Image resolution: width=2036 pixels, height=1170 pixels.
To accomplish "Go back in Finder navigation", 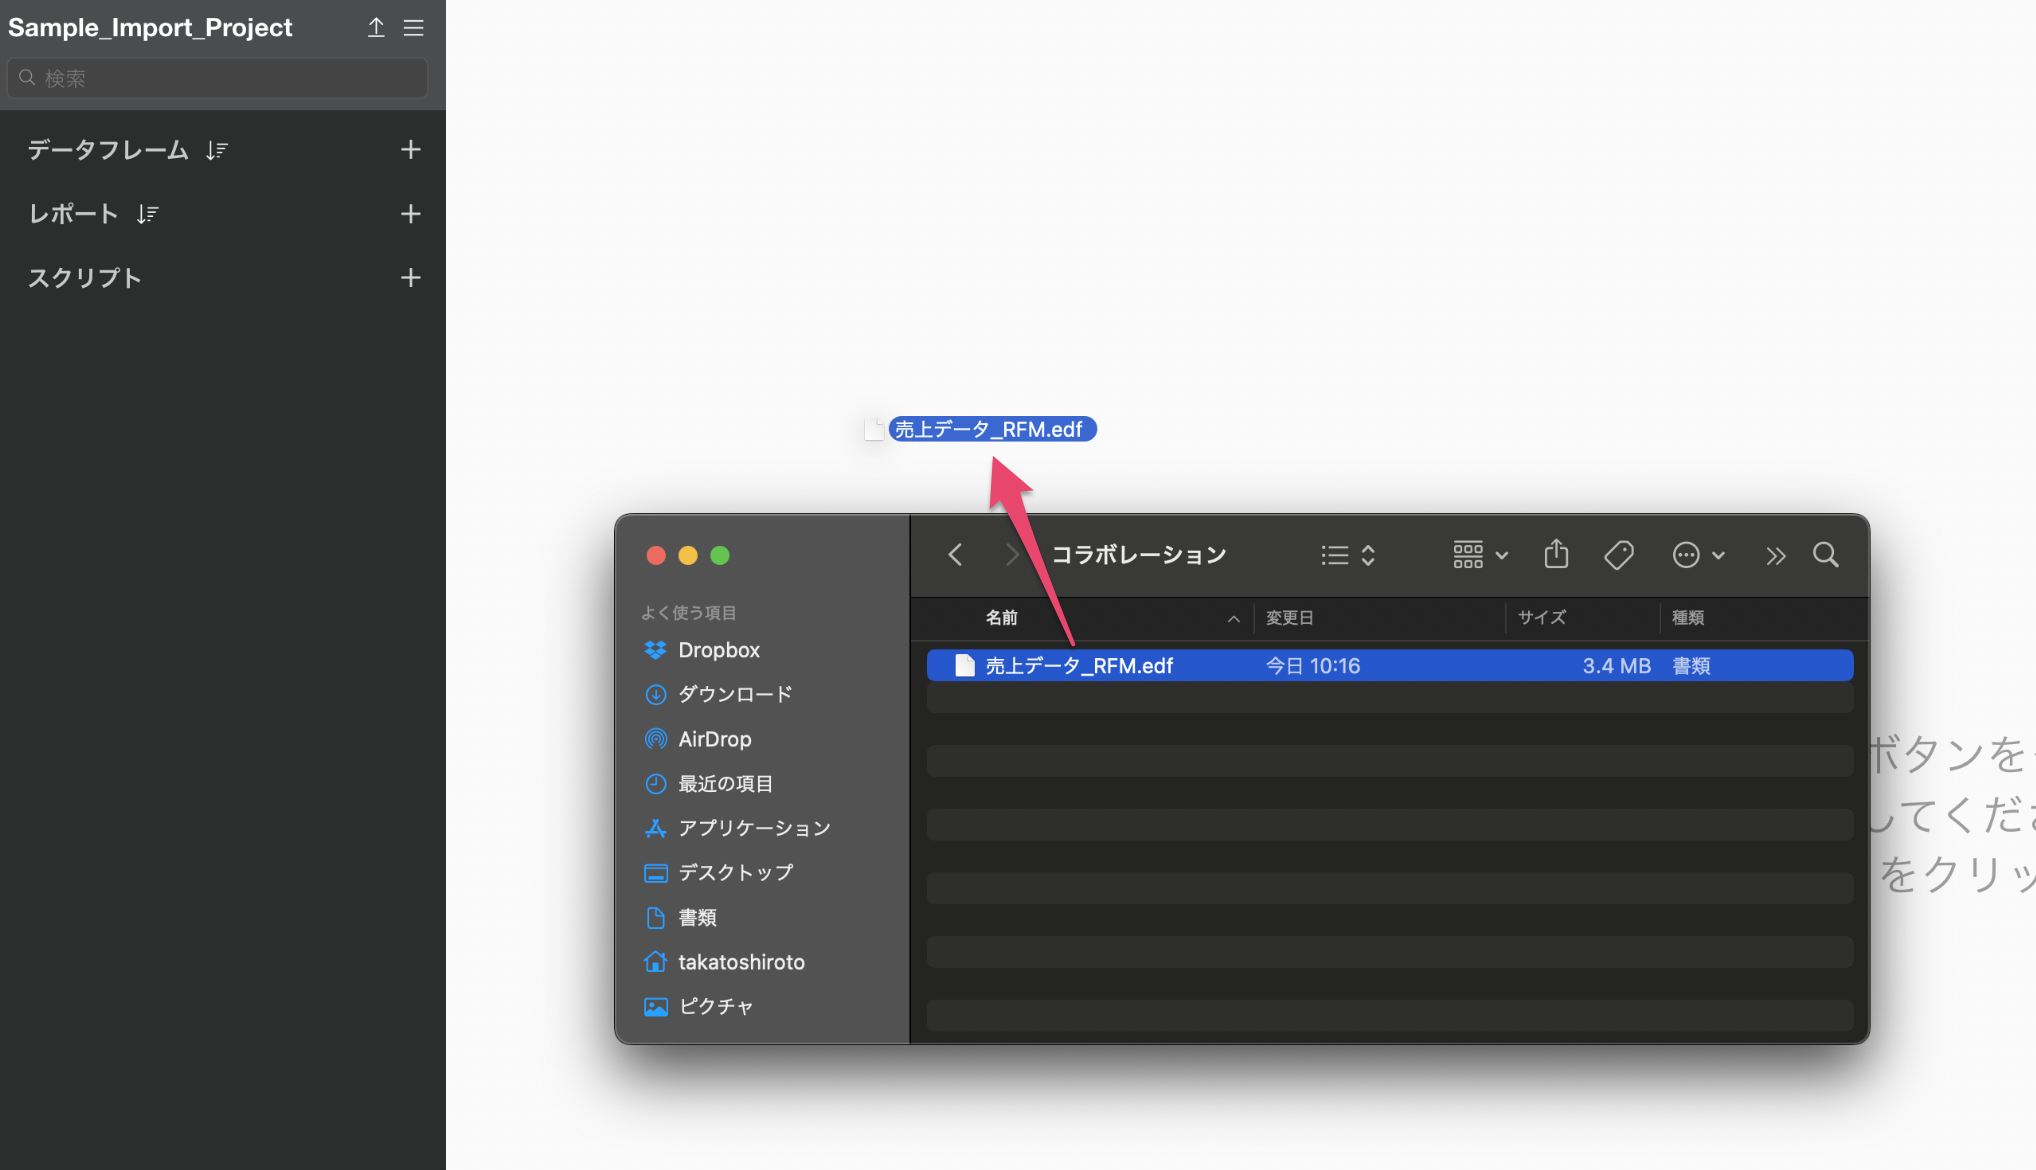I will pyautogui.click(x=955, y=555).
